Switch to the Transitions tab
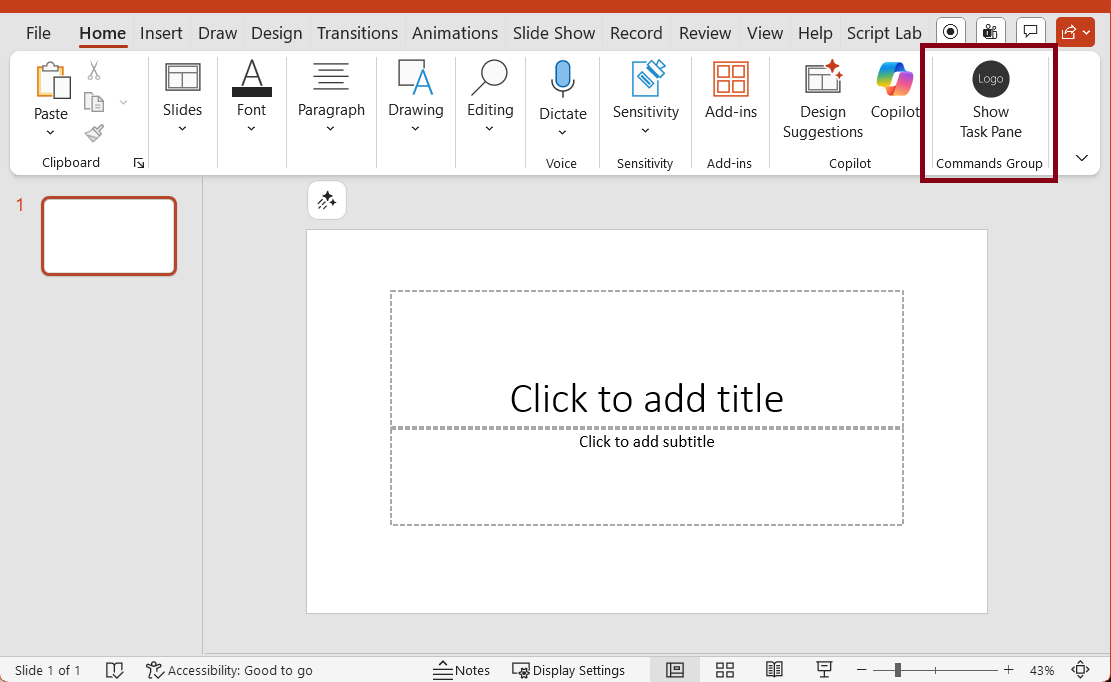Viewport: 1111px width, 682px height. 356,32
